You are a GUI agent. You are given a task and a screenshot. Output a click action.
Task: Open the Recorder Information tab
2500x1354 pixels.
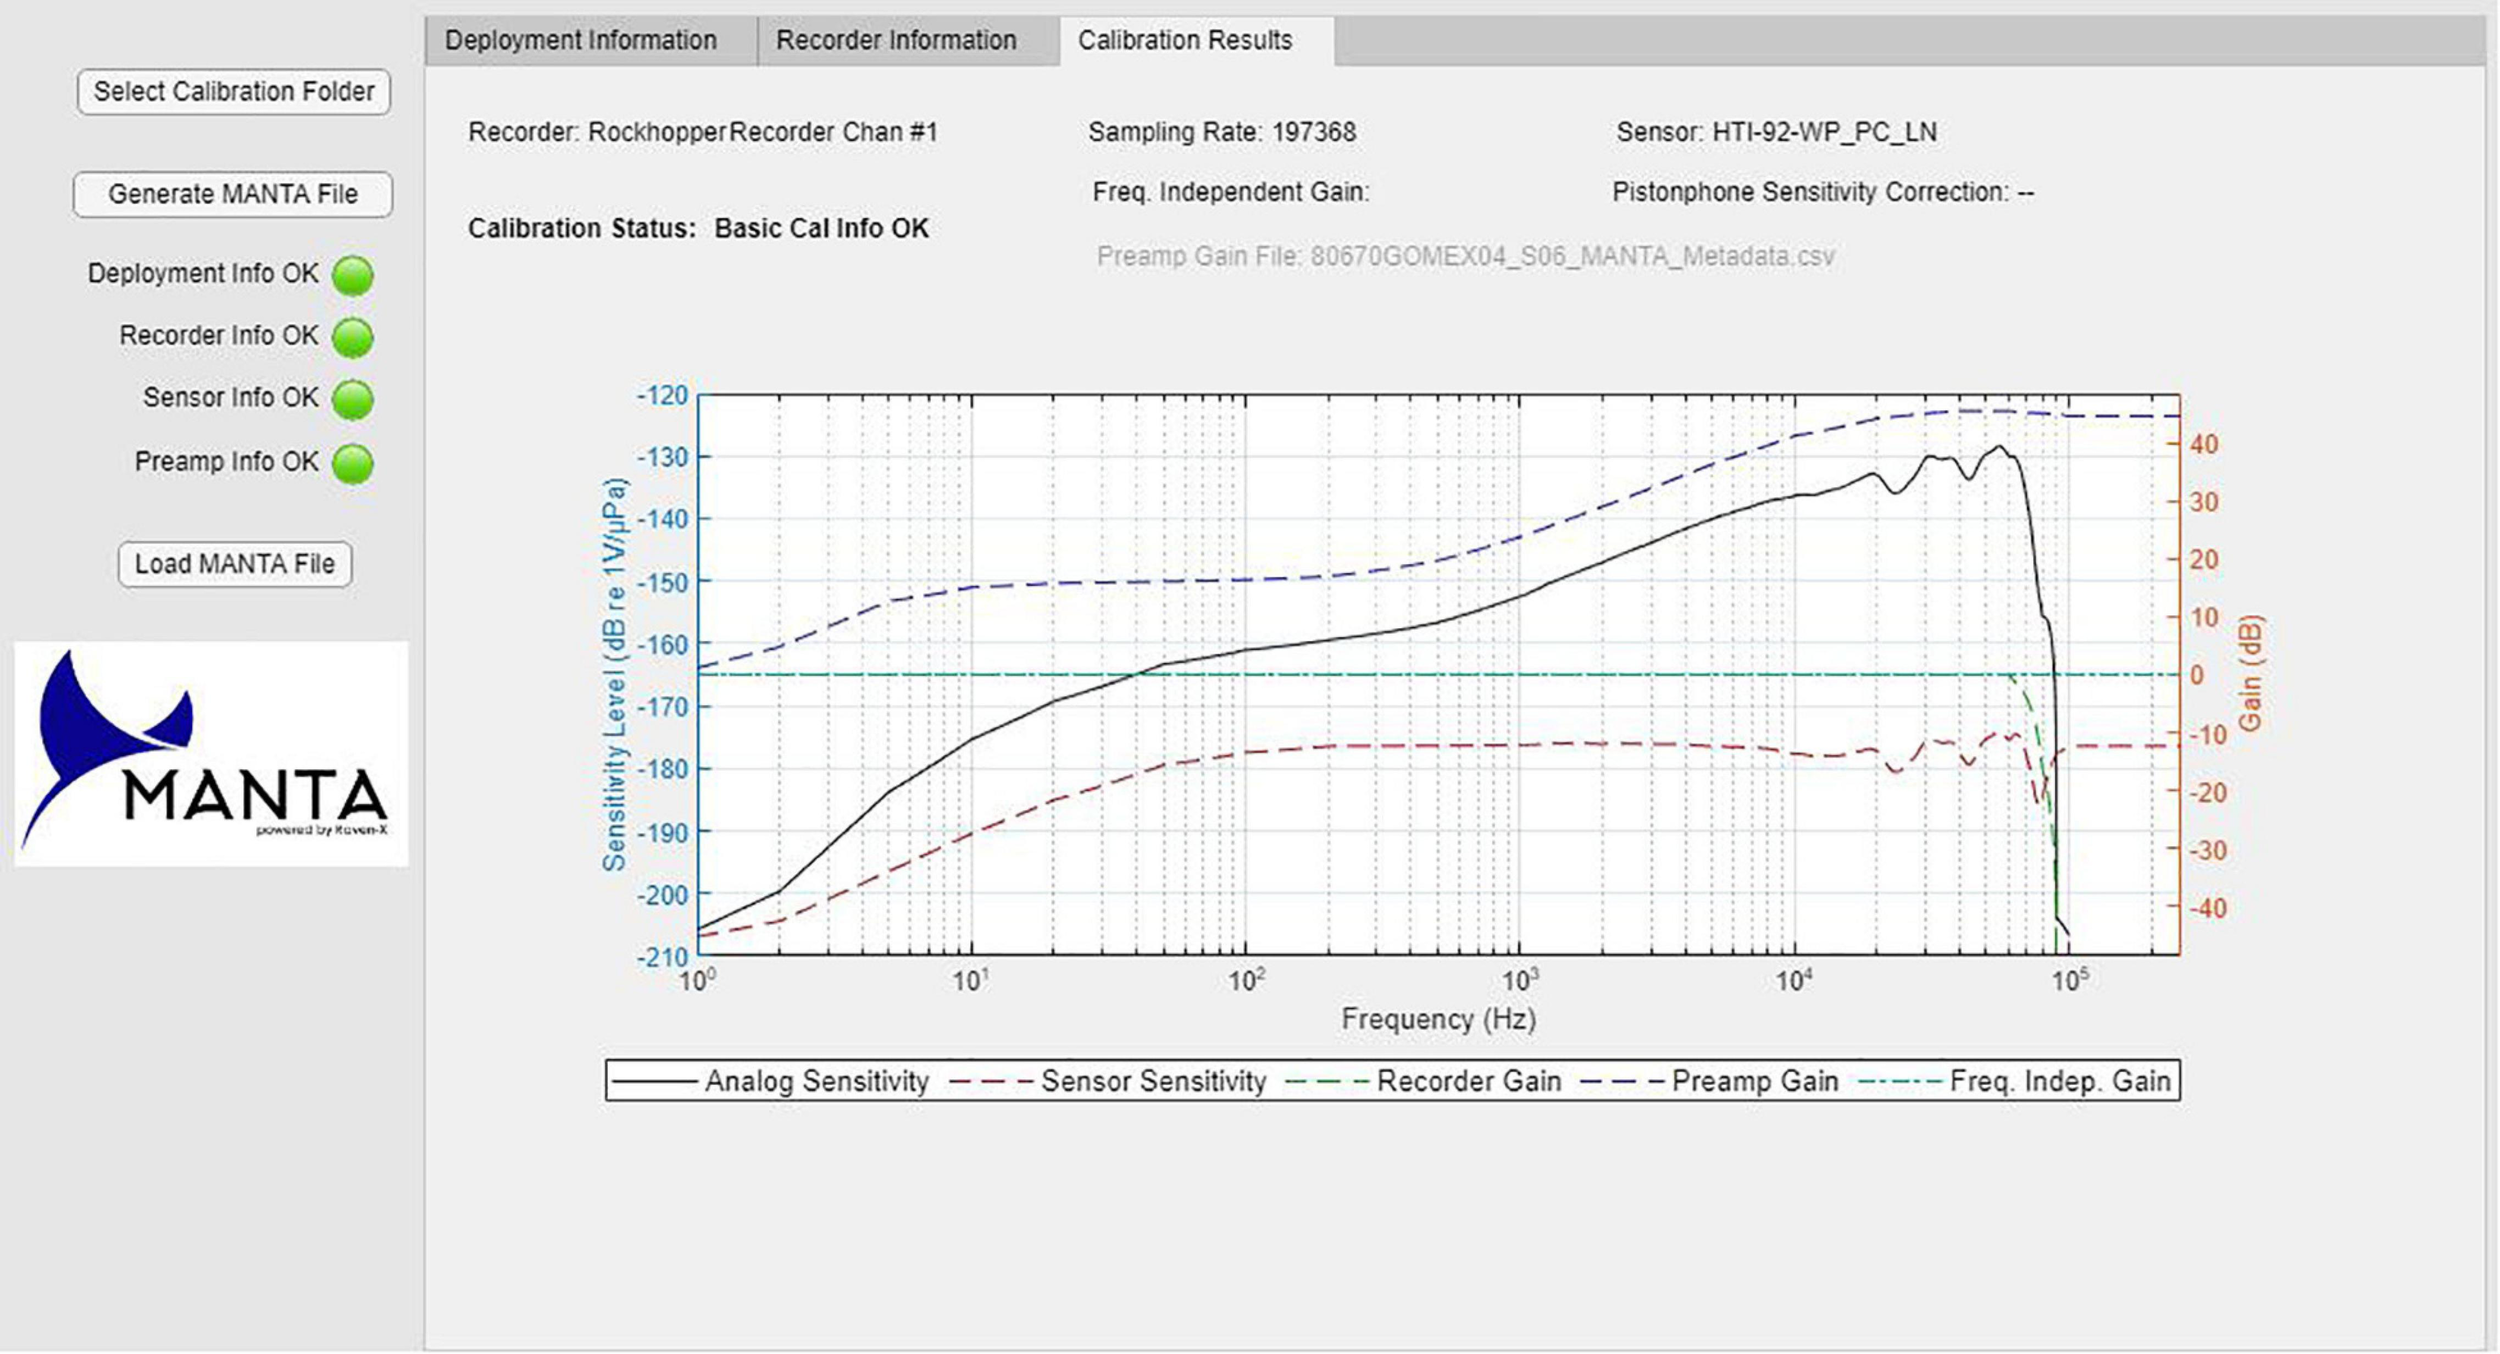point(896,40)
